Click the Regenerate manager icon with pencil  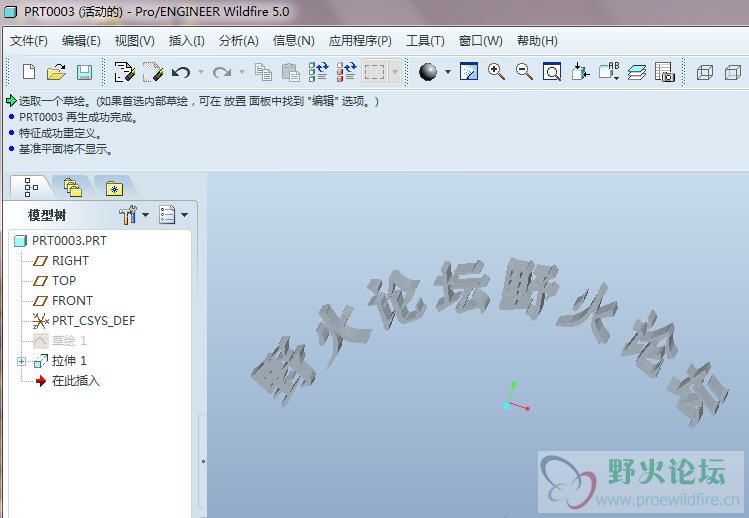pyautogui.click(x=153, y=72)
